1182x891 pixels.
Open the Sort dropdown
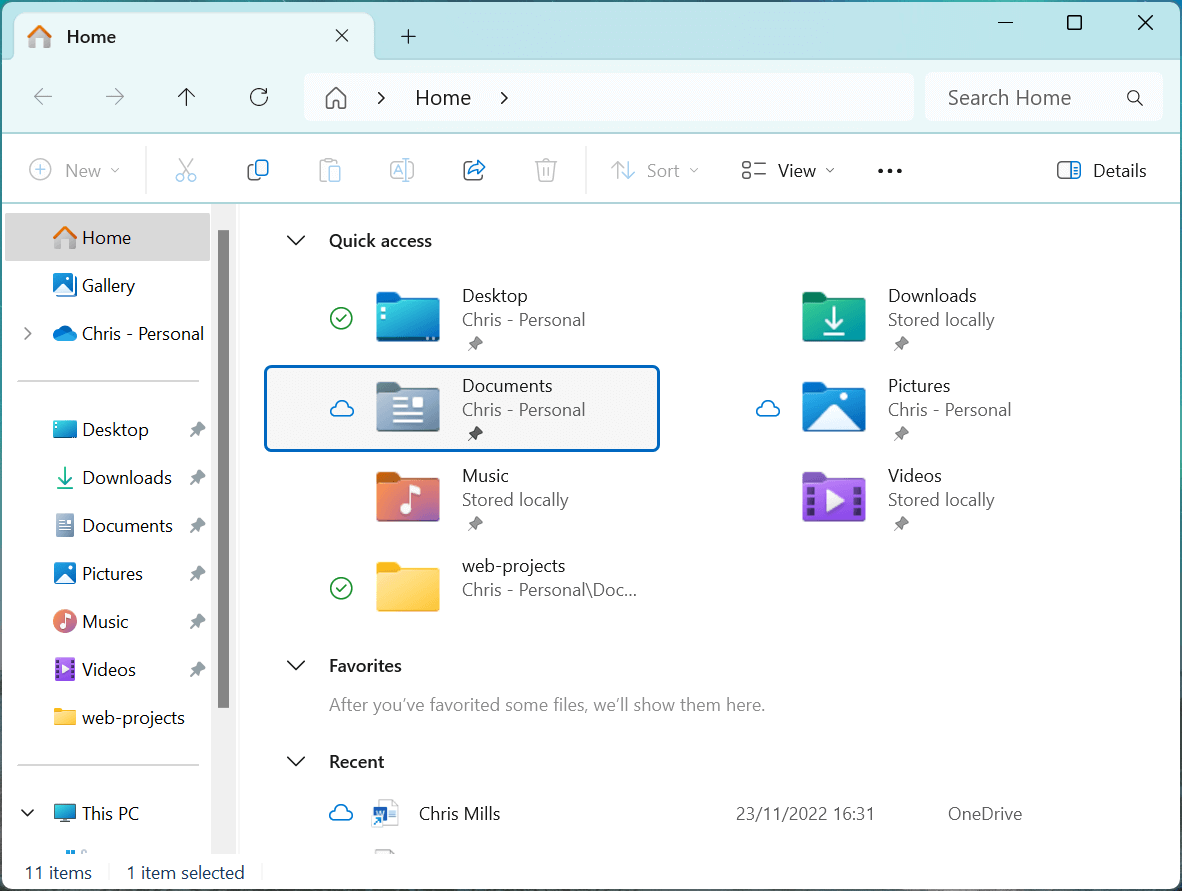coord(655,170)
